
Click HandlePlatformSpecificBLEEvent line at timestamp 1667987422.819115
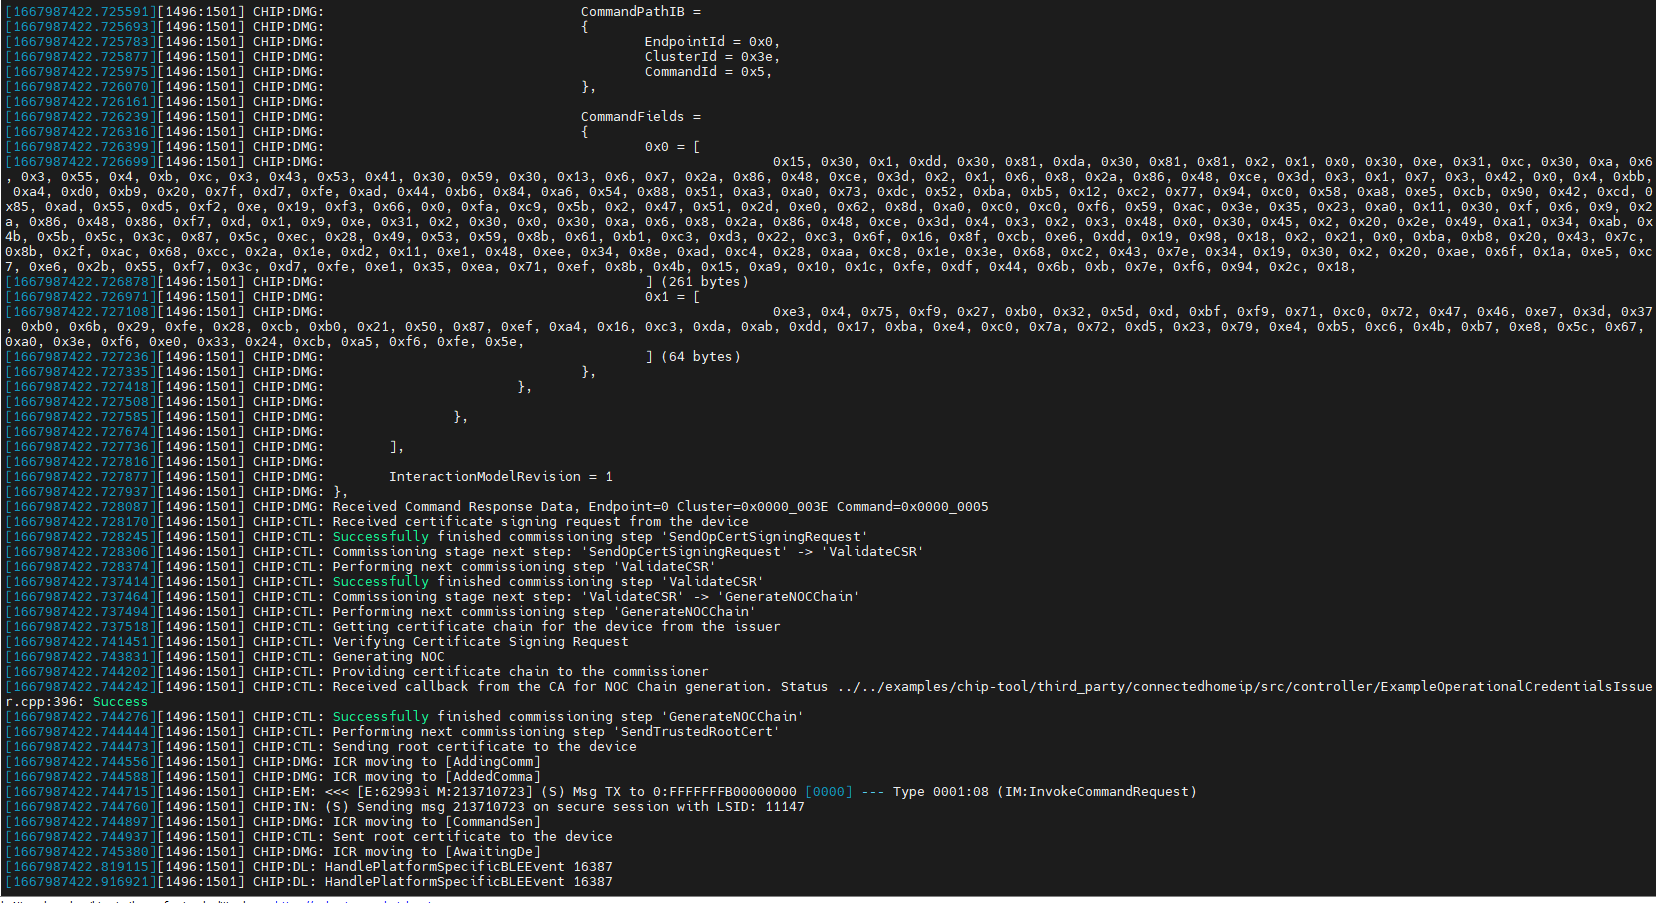pos(468,867)
